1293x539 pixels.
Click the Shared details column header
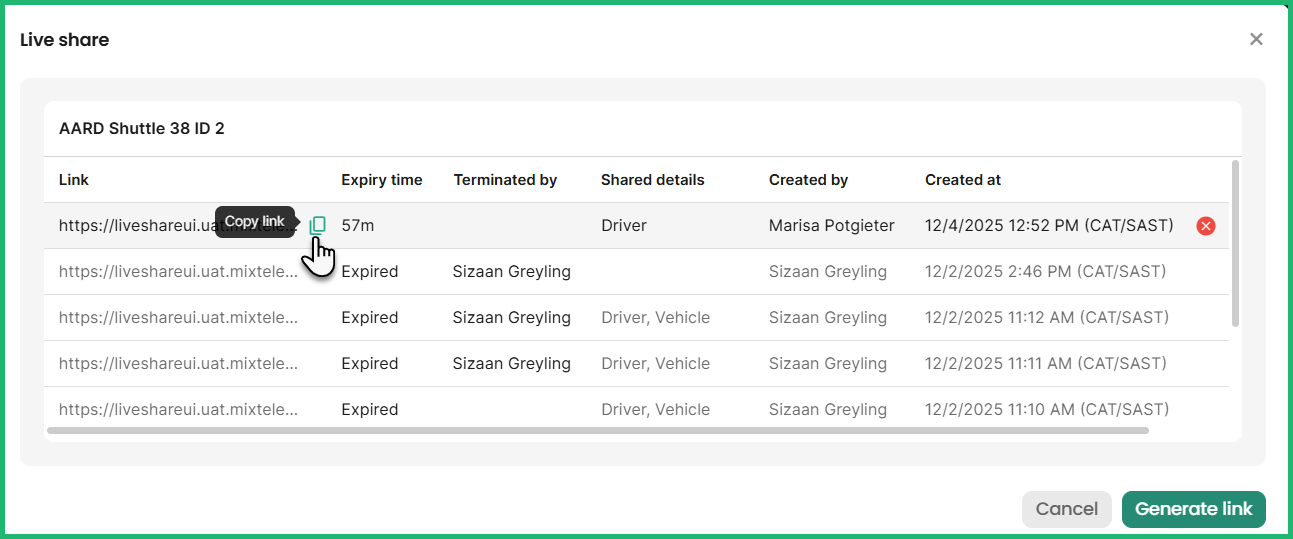click(652, 180)
